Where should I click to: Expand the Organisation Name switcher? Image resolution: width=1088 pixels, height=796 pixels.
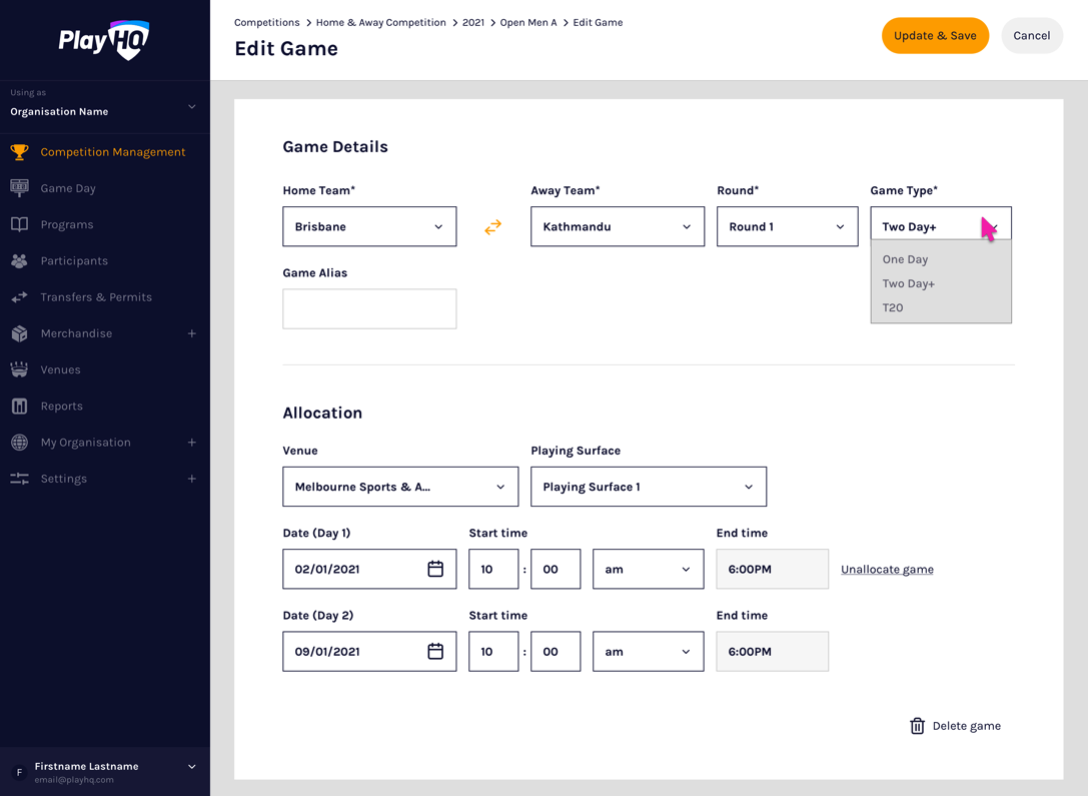[x=192, y=107]
